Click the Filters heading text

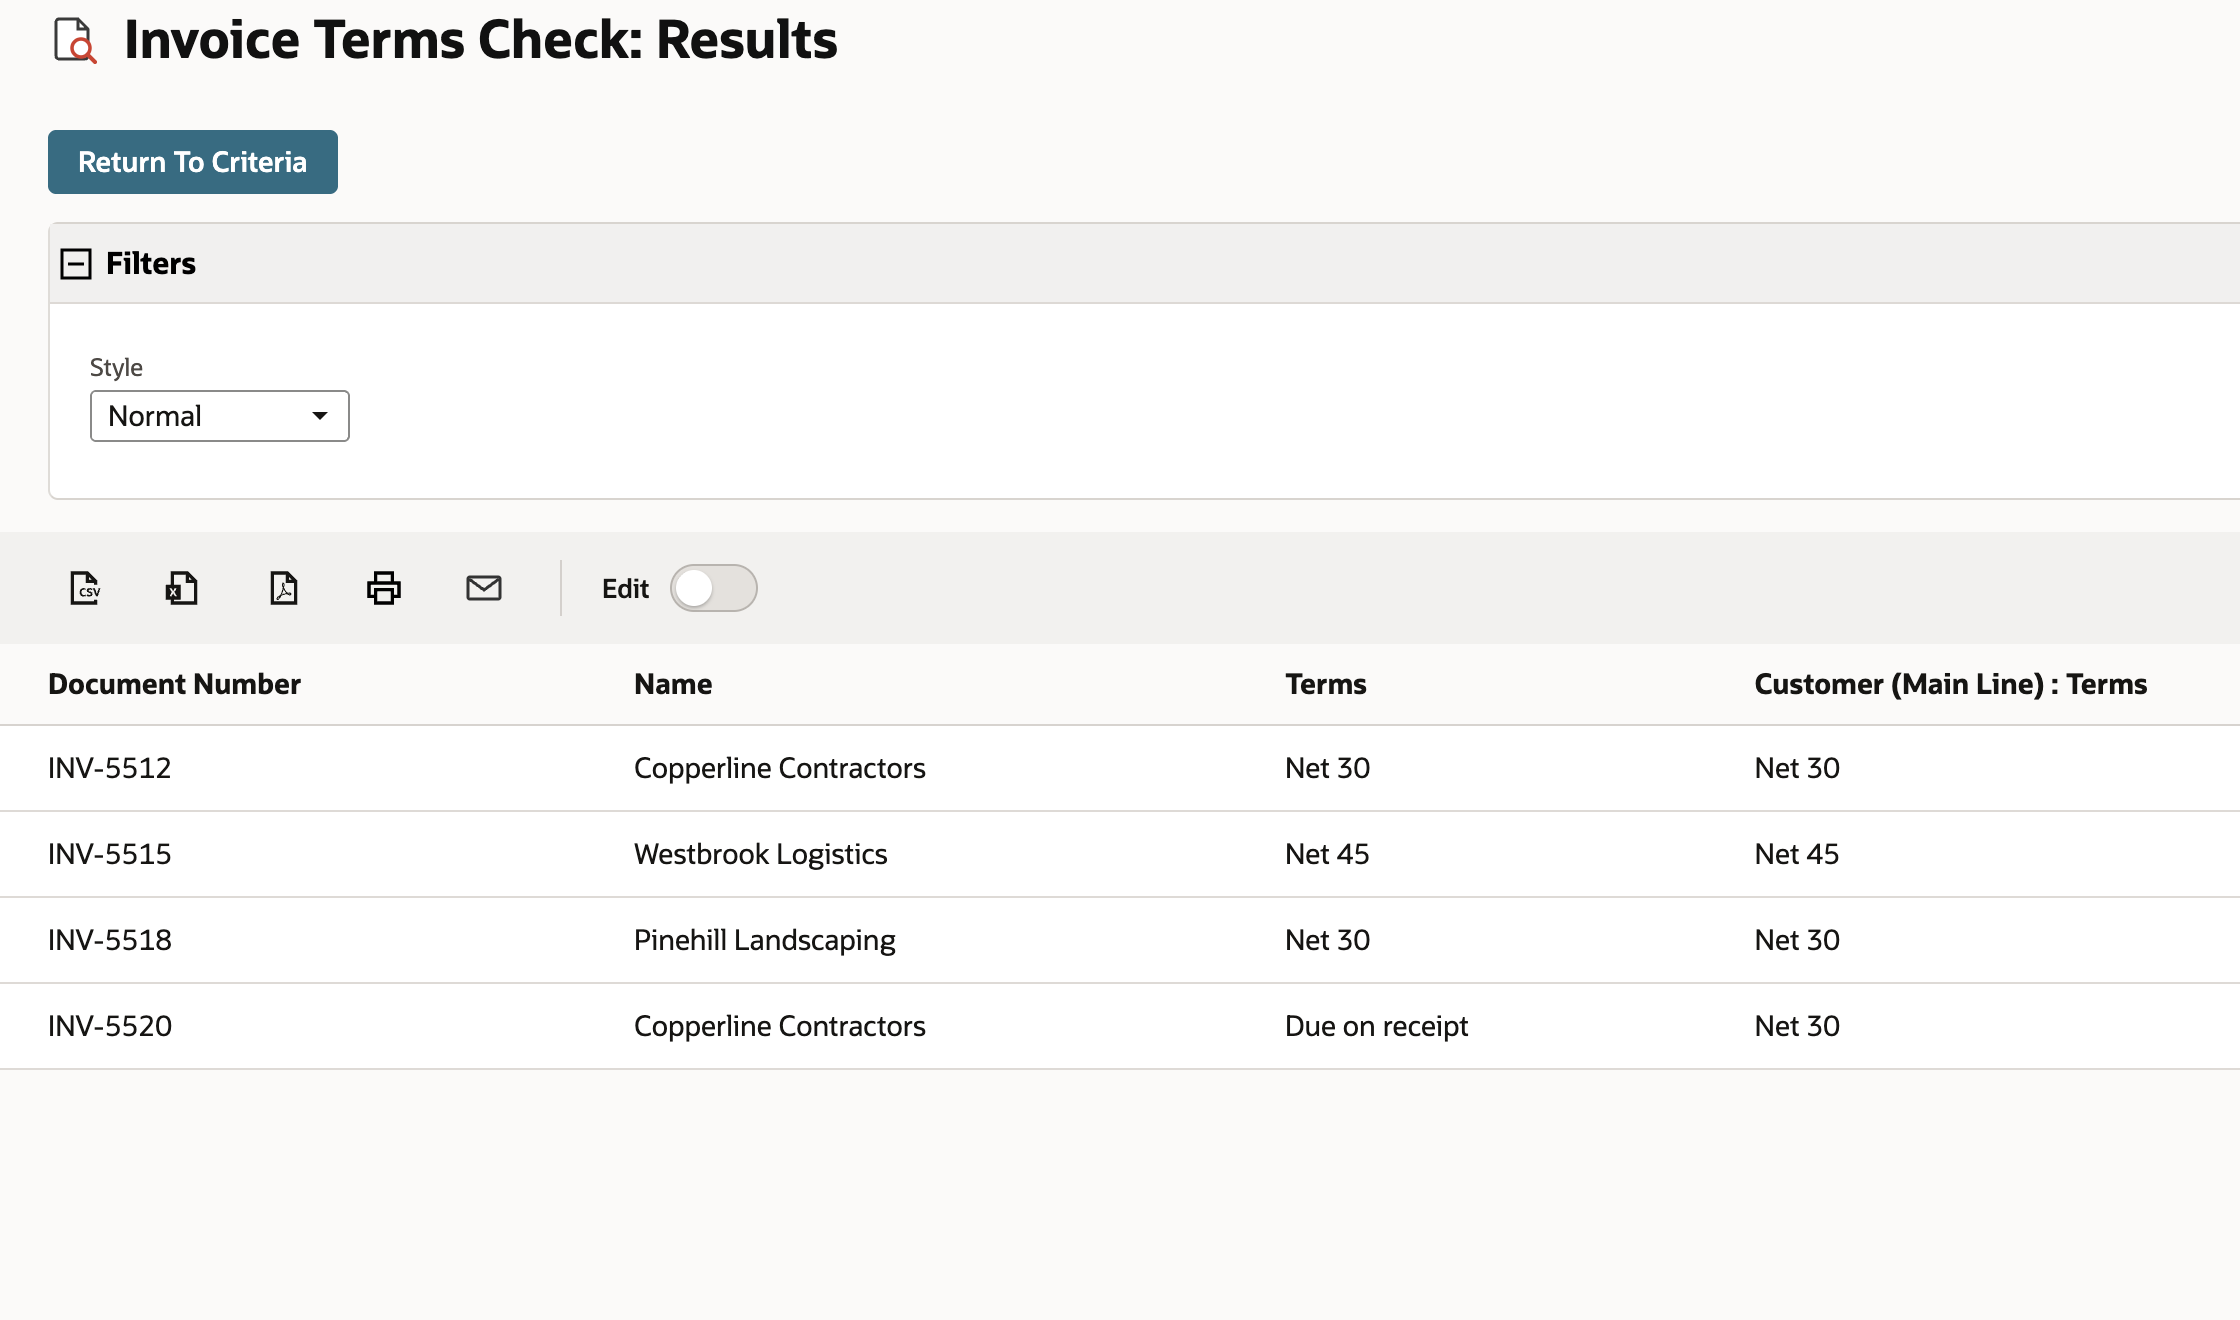click(x=151, y=264)
